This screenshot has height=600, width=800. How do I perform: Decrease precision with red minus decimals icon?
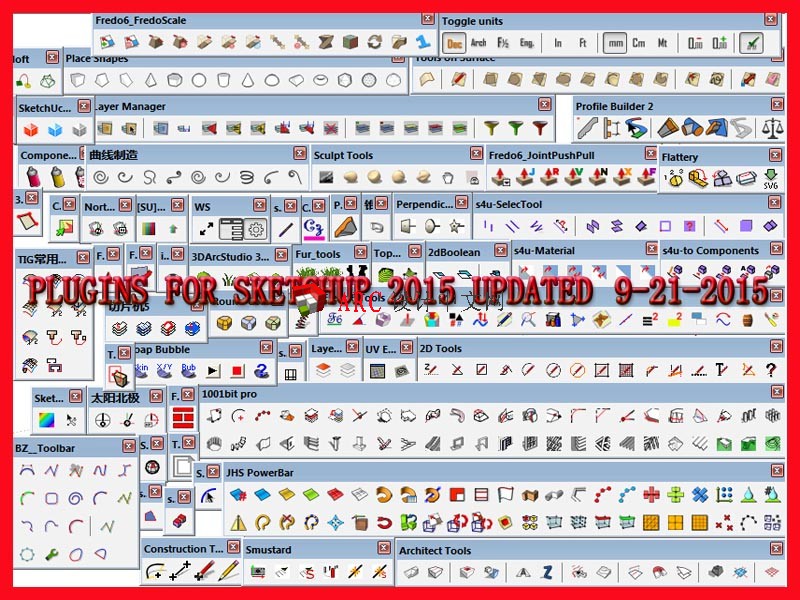[695, 43]
